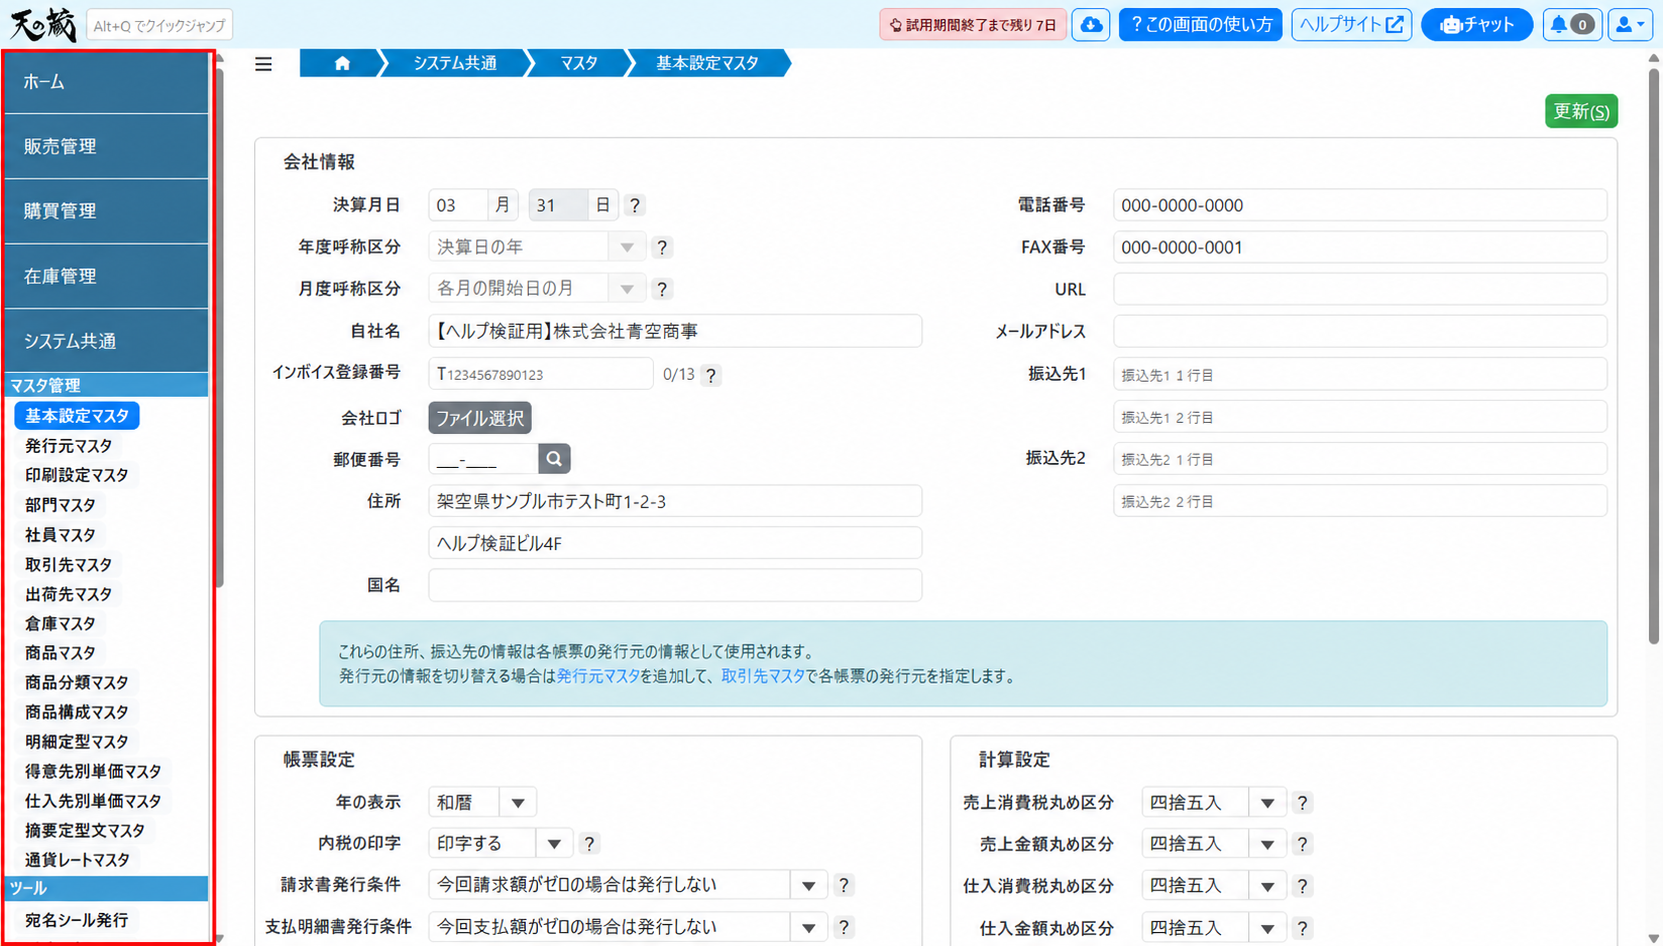The height and width of the screenshot is (946, 1663).
Task: Click the この画面の使い方 button
Action: 1200,25
